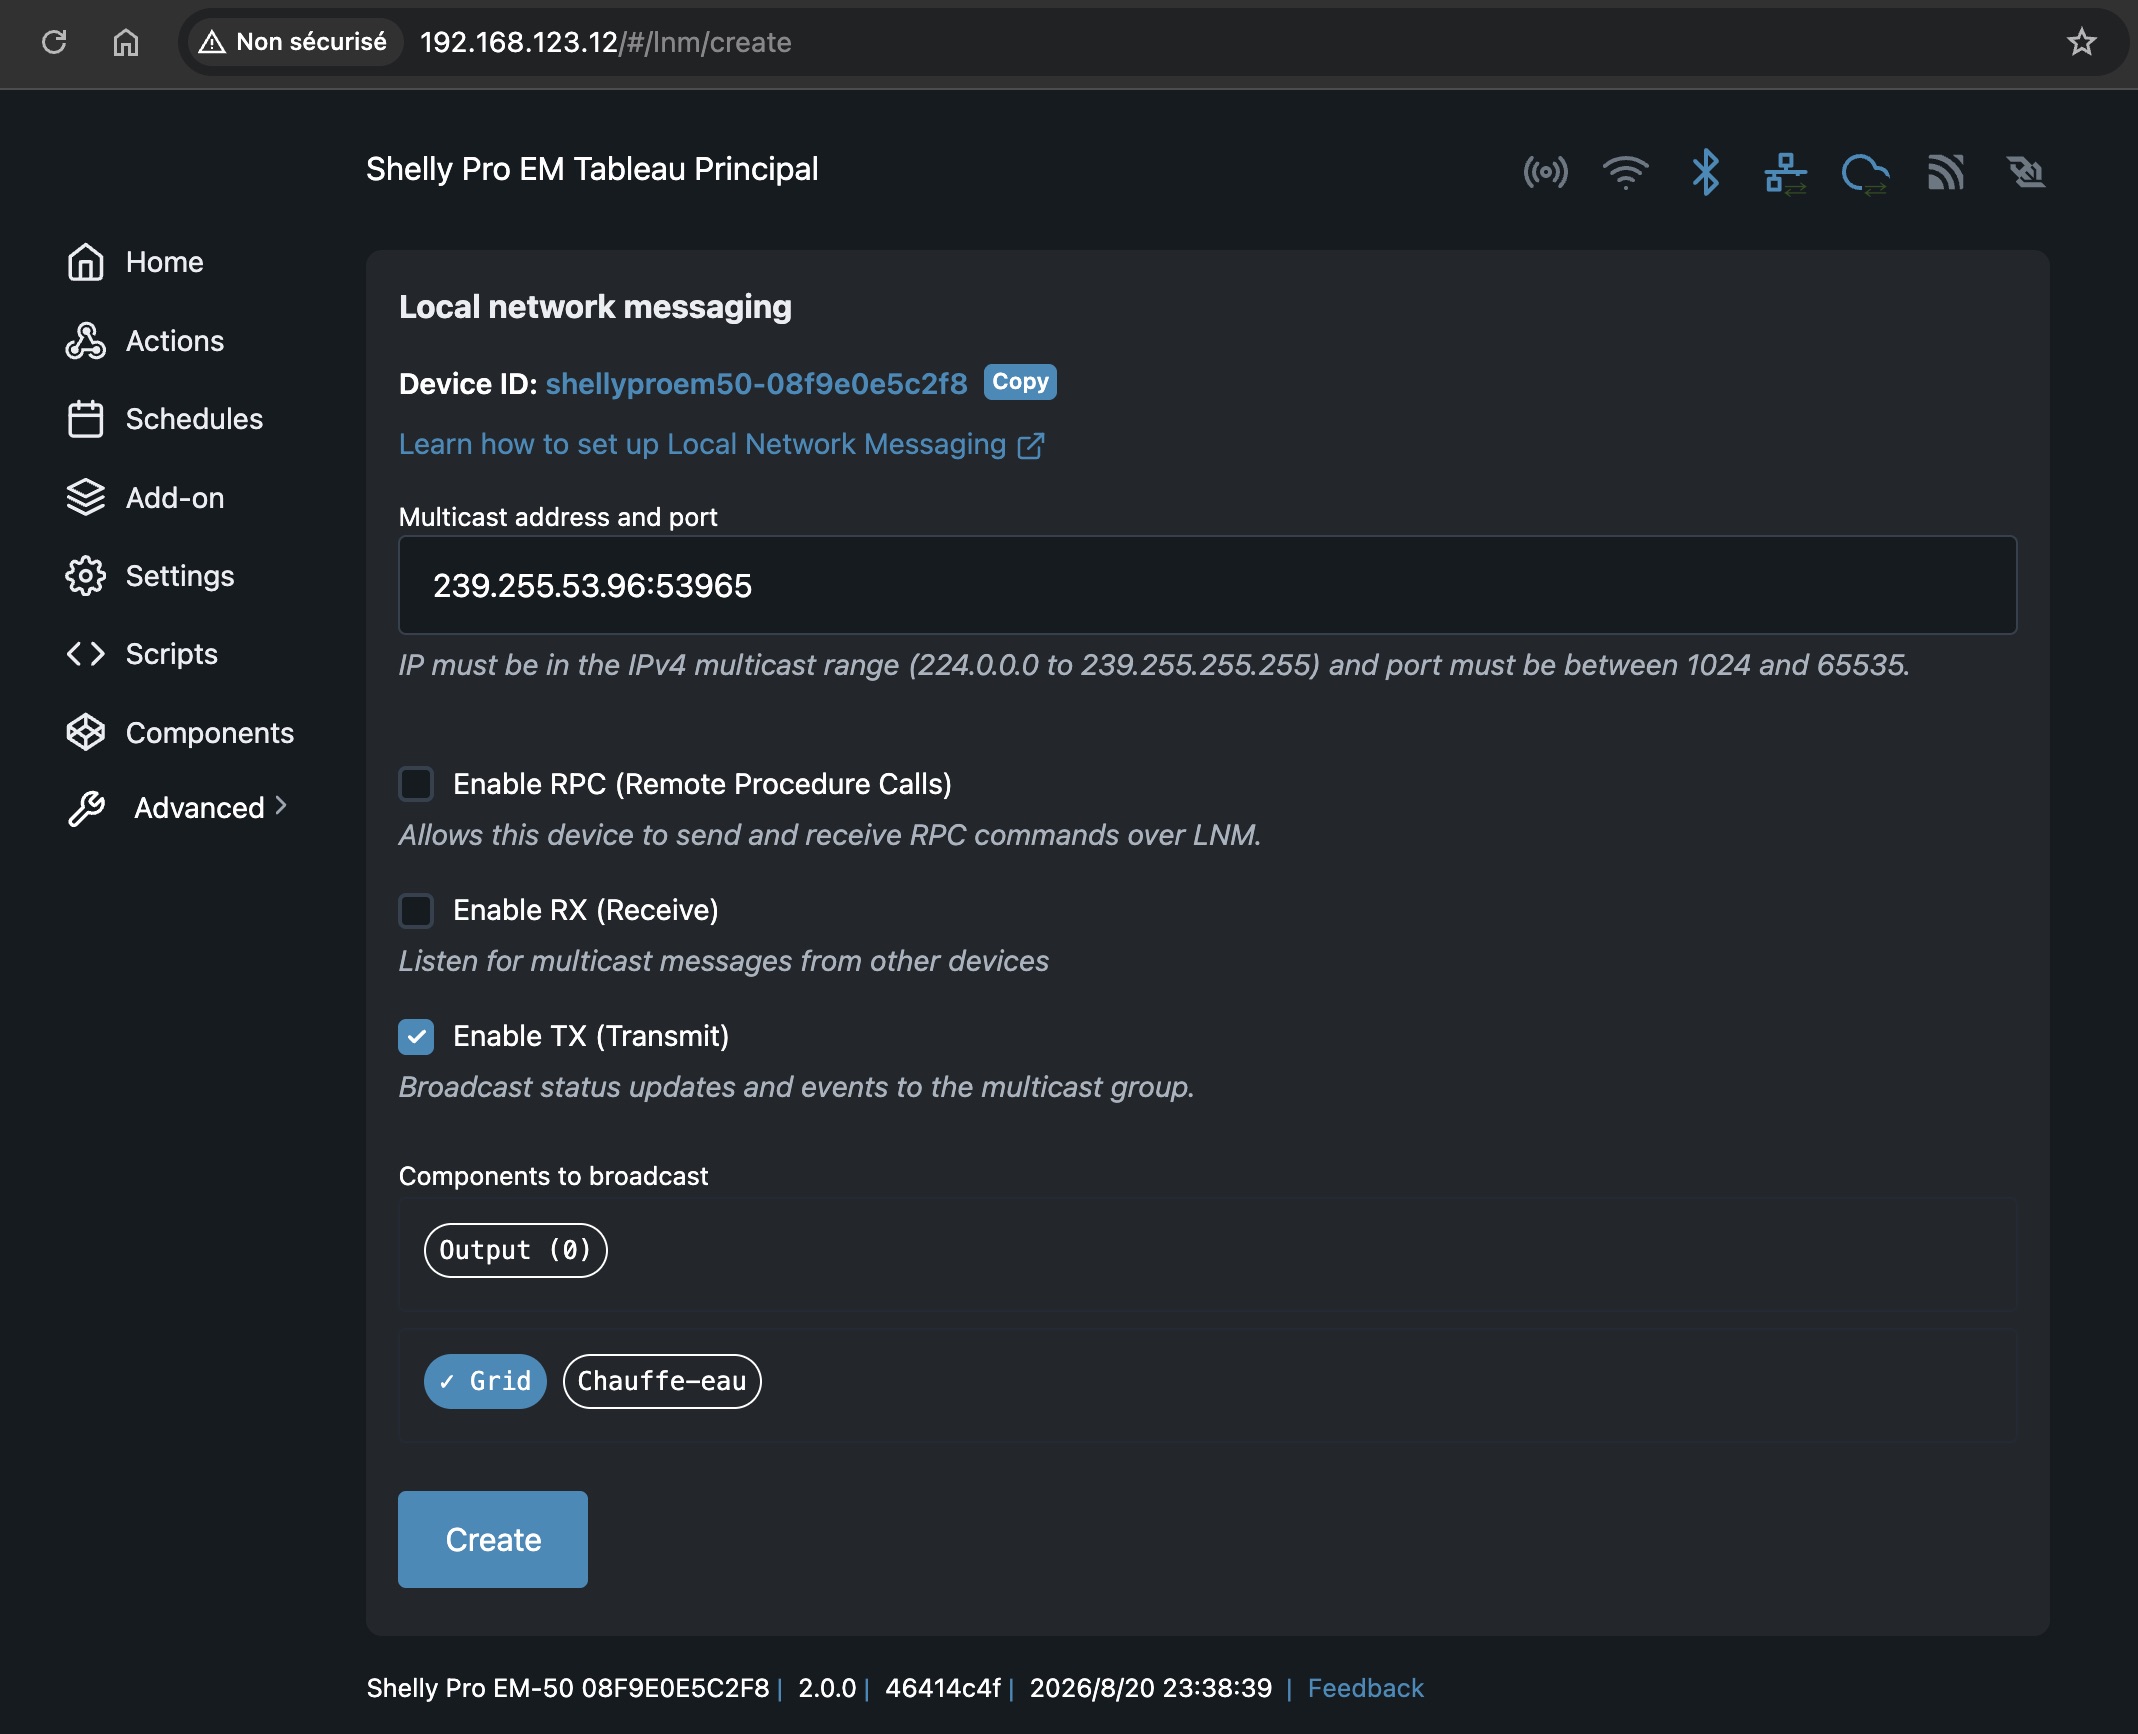Click the Local network messaging heading
This screenshot has height=1734, width=2138.
coord(595,307)
